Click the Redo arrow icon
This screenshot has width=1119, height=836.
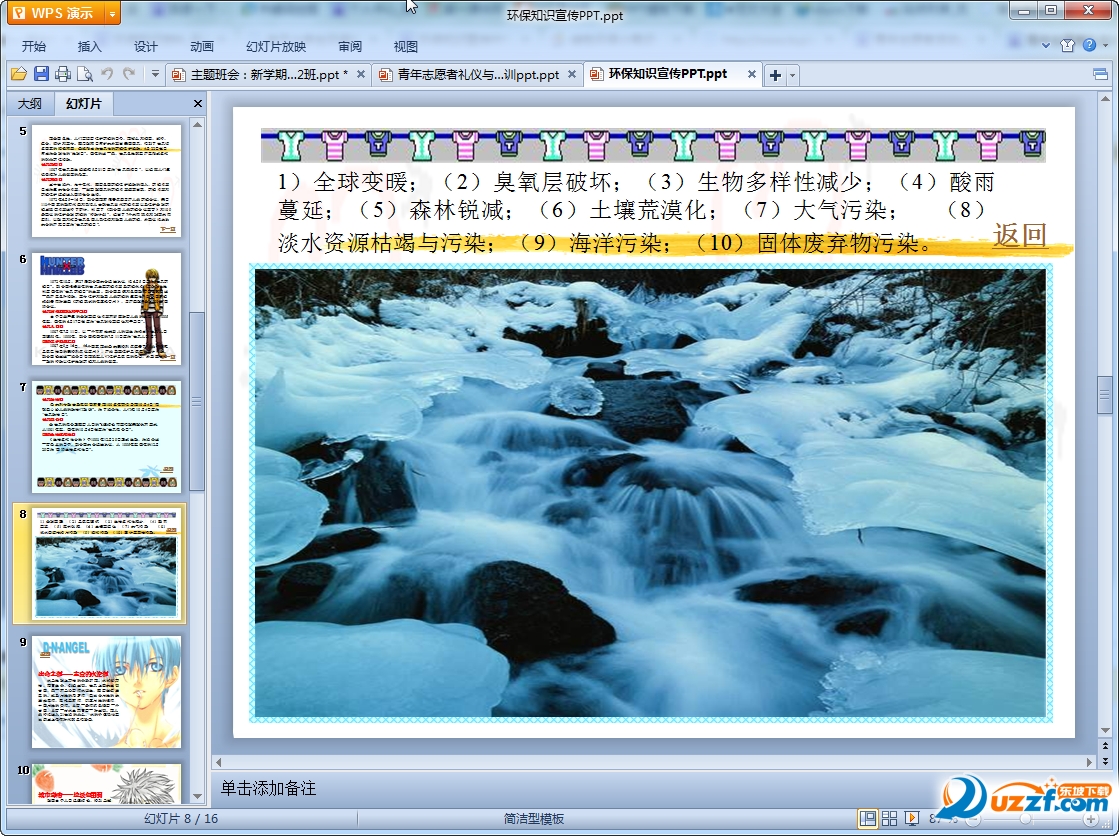(x=128, y=74)
